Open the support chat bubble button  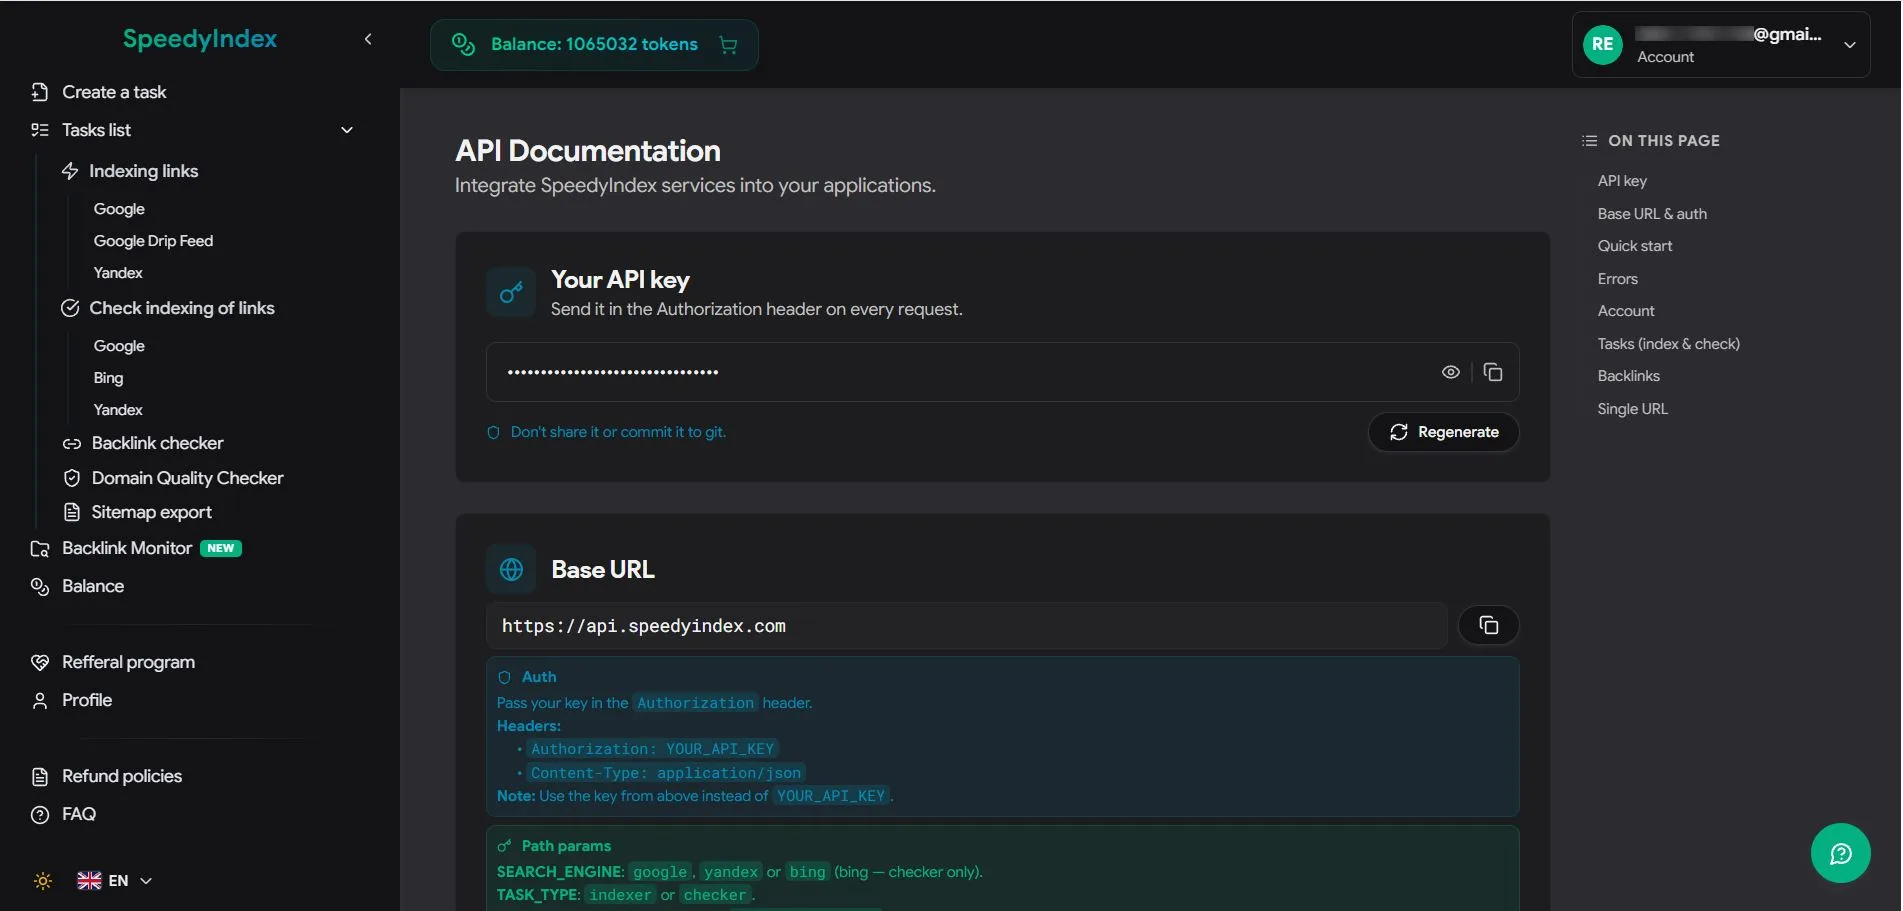(1840, 853)
